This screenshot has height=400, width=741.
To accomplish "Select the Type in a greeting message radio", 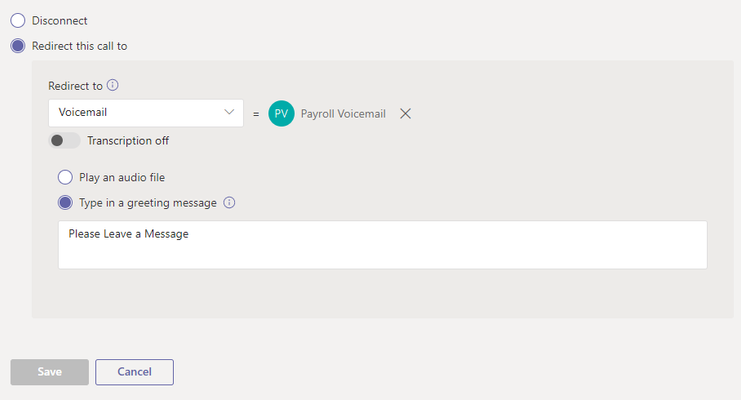I will click(x=65, y=203).
